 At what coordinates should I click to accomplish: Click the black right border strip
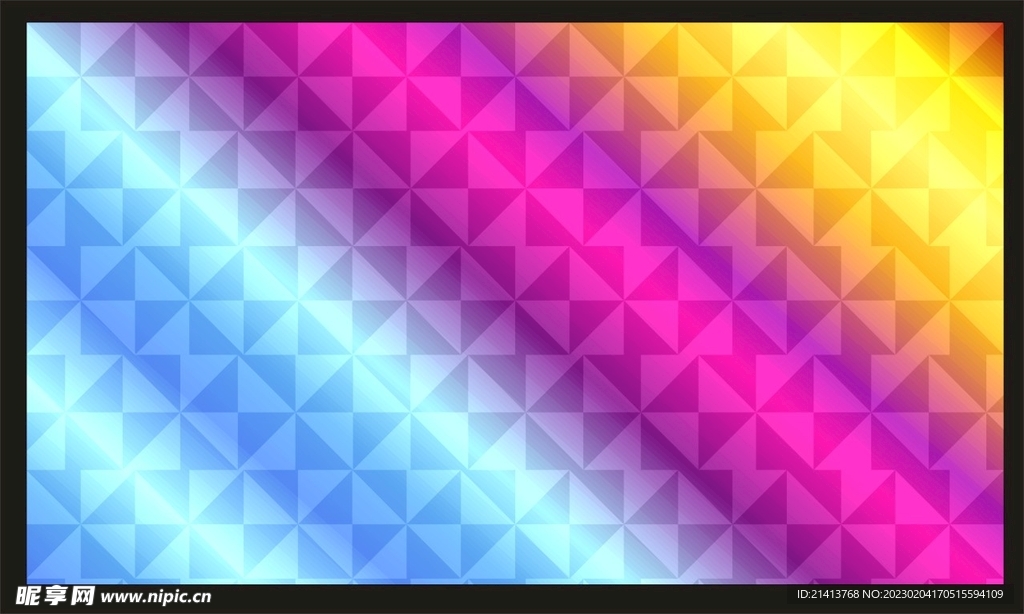(1012, 300)
